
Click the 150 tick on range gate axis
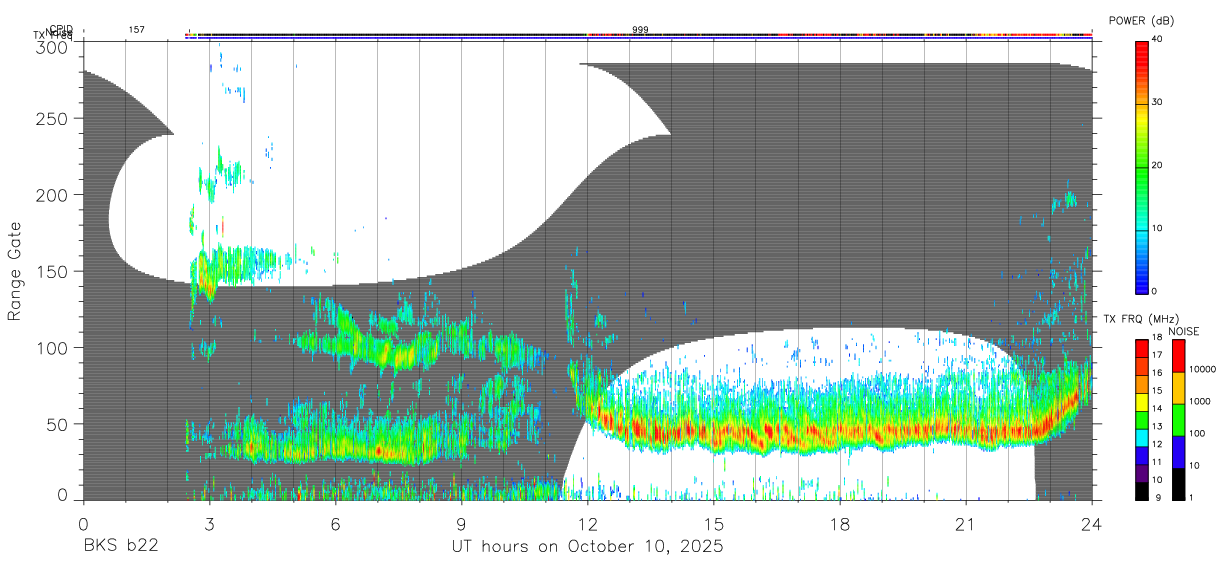[52, 271]
